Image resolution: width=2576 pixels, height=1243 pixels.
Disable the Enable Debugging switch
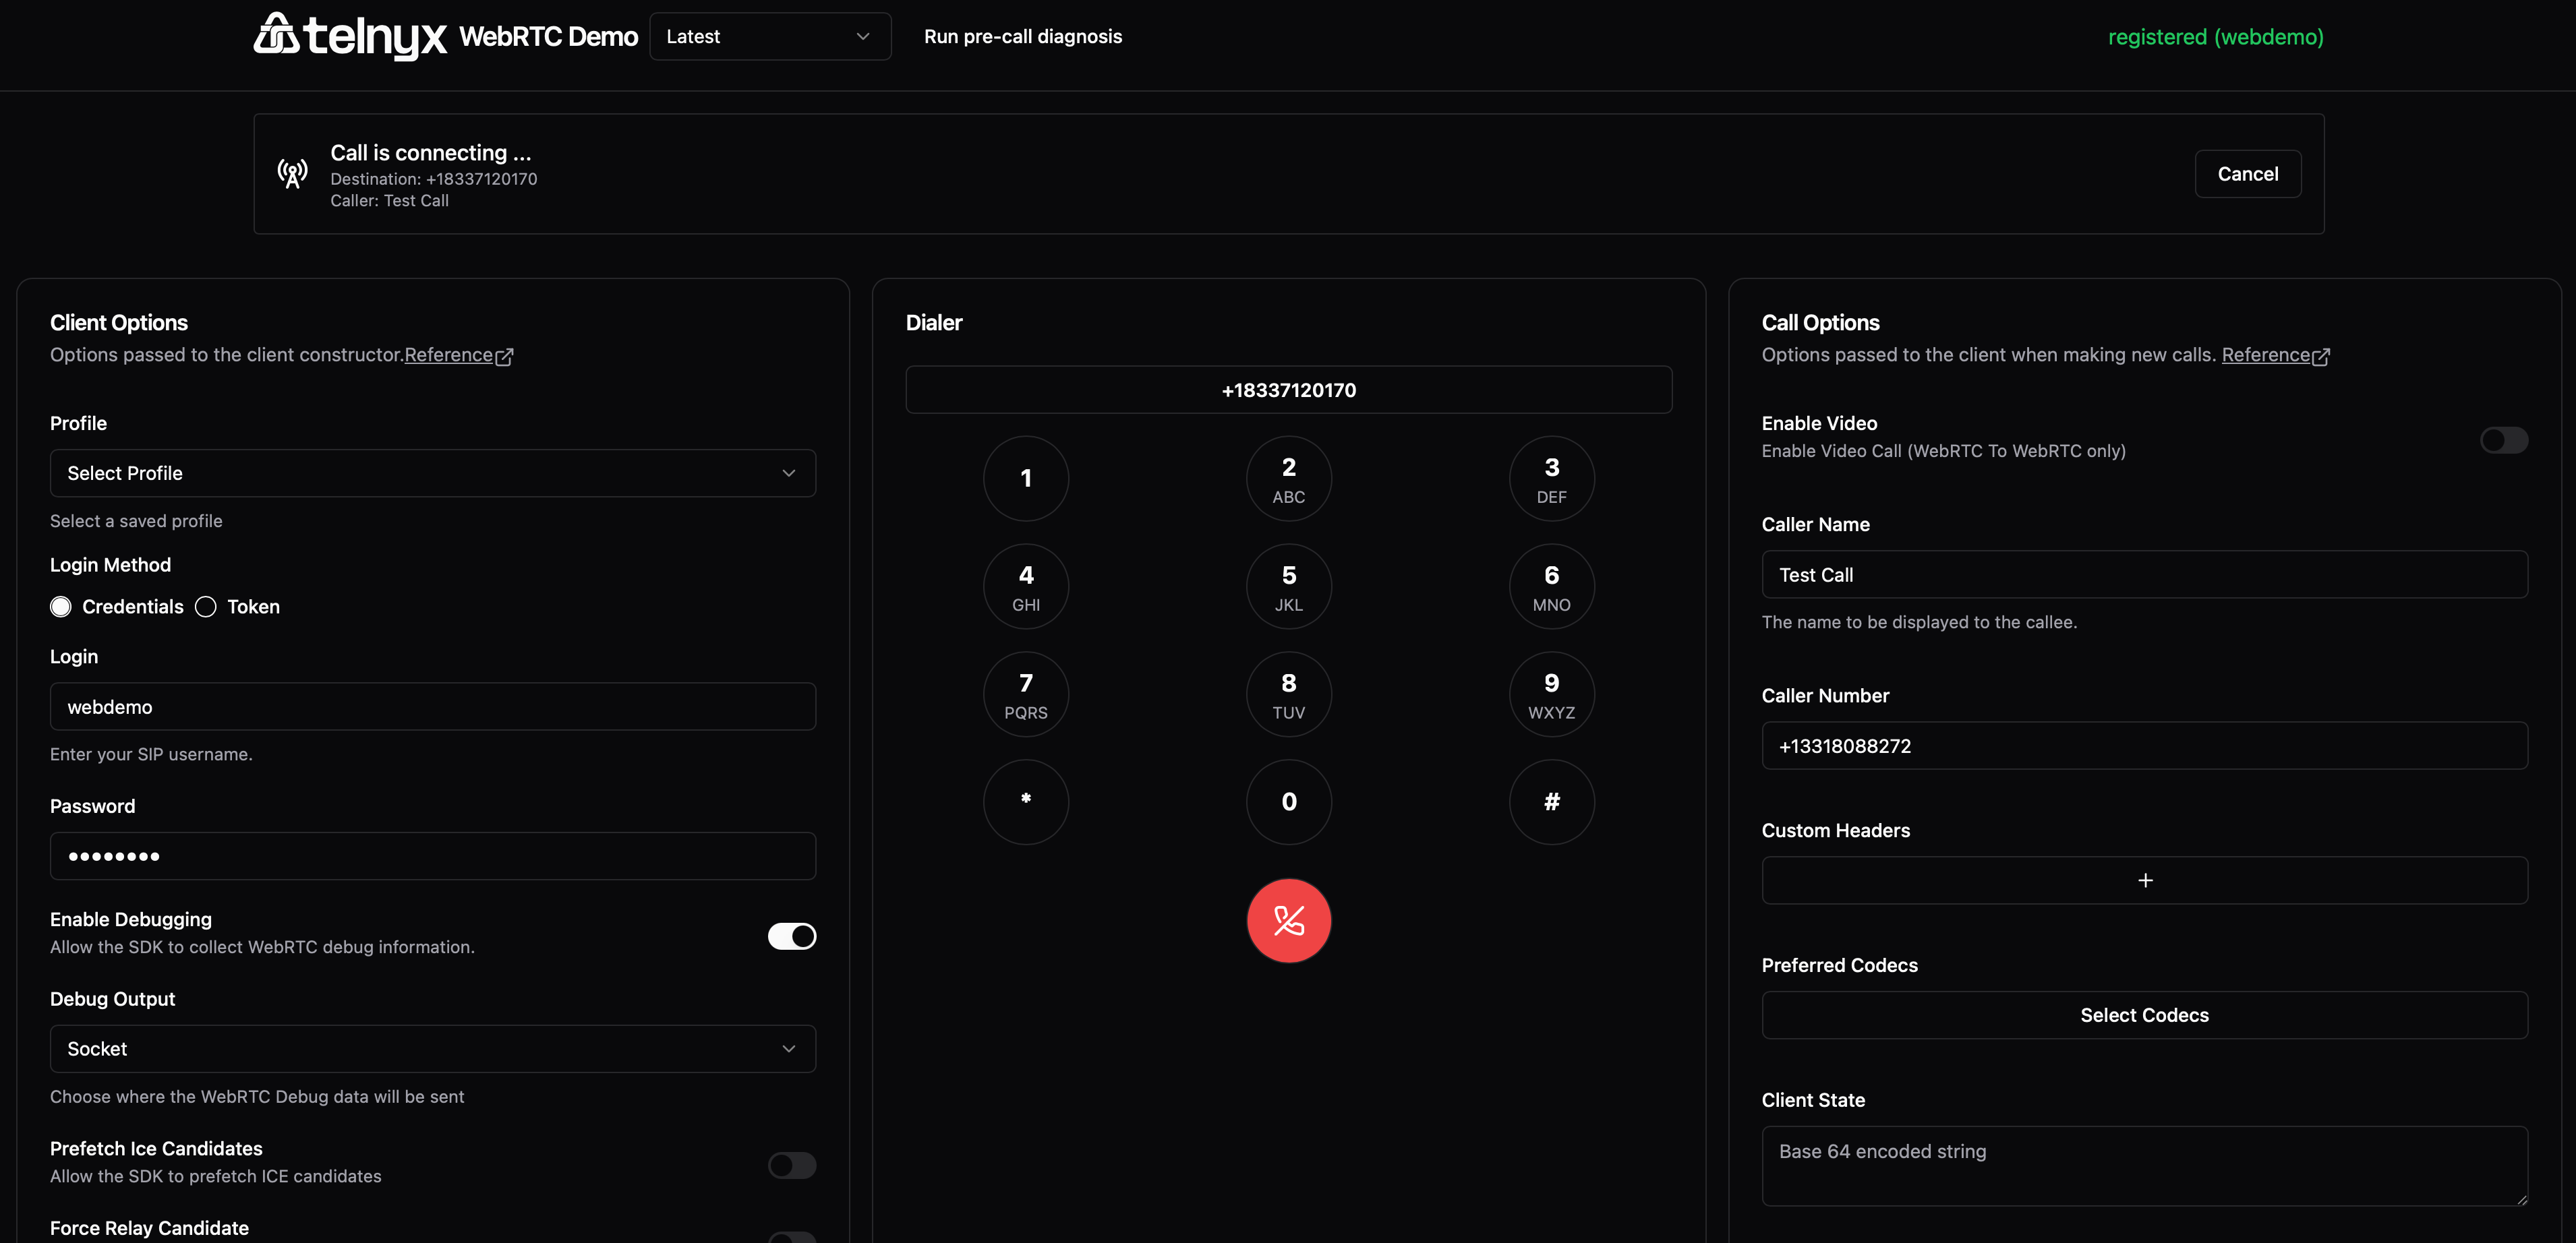(x=791, y=935)
